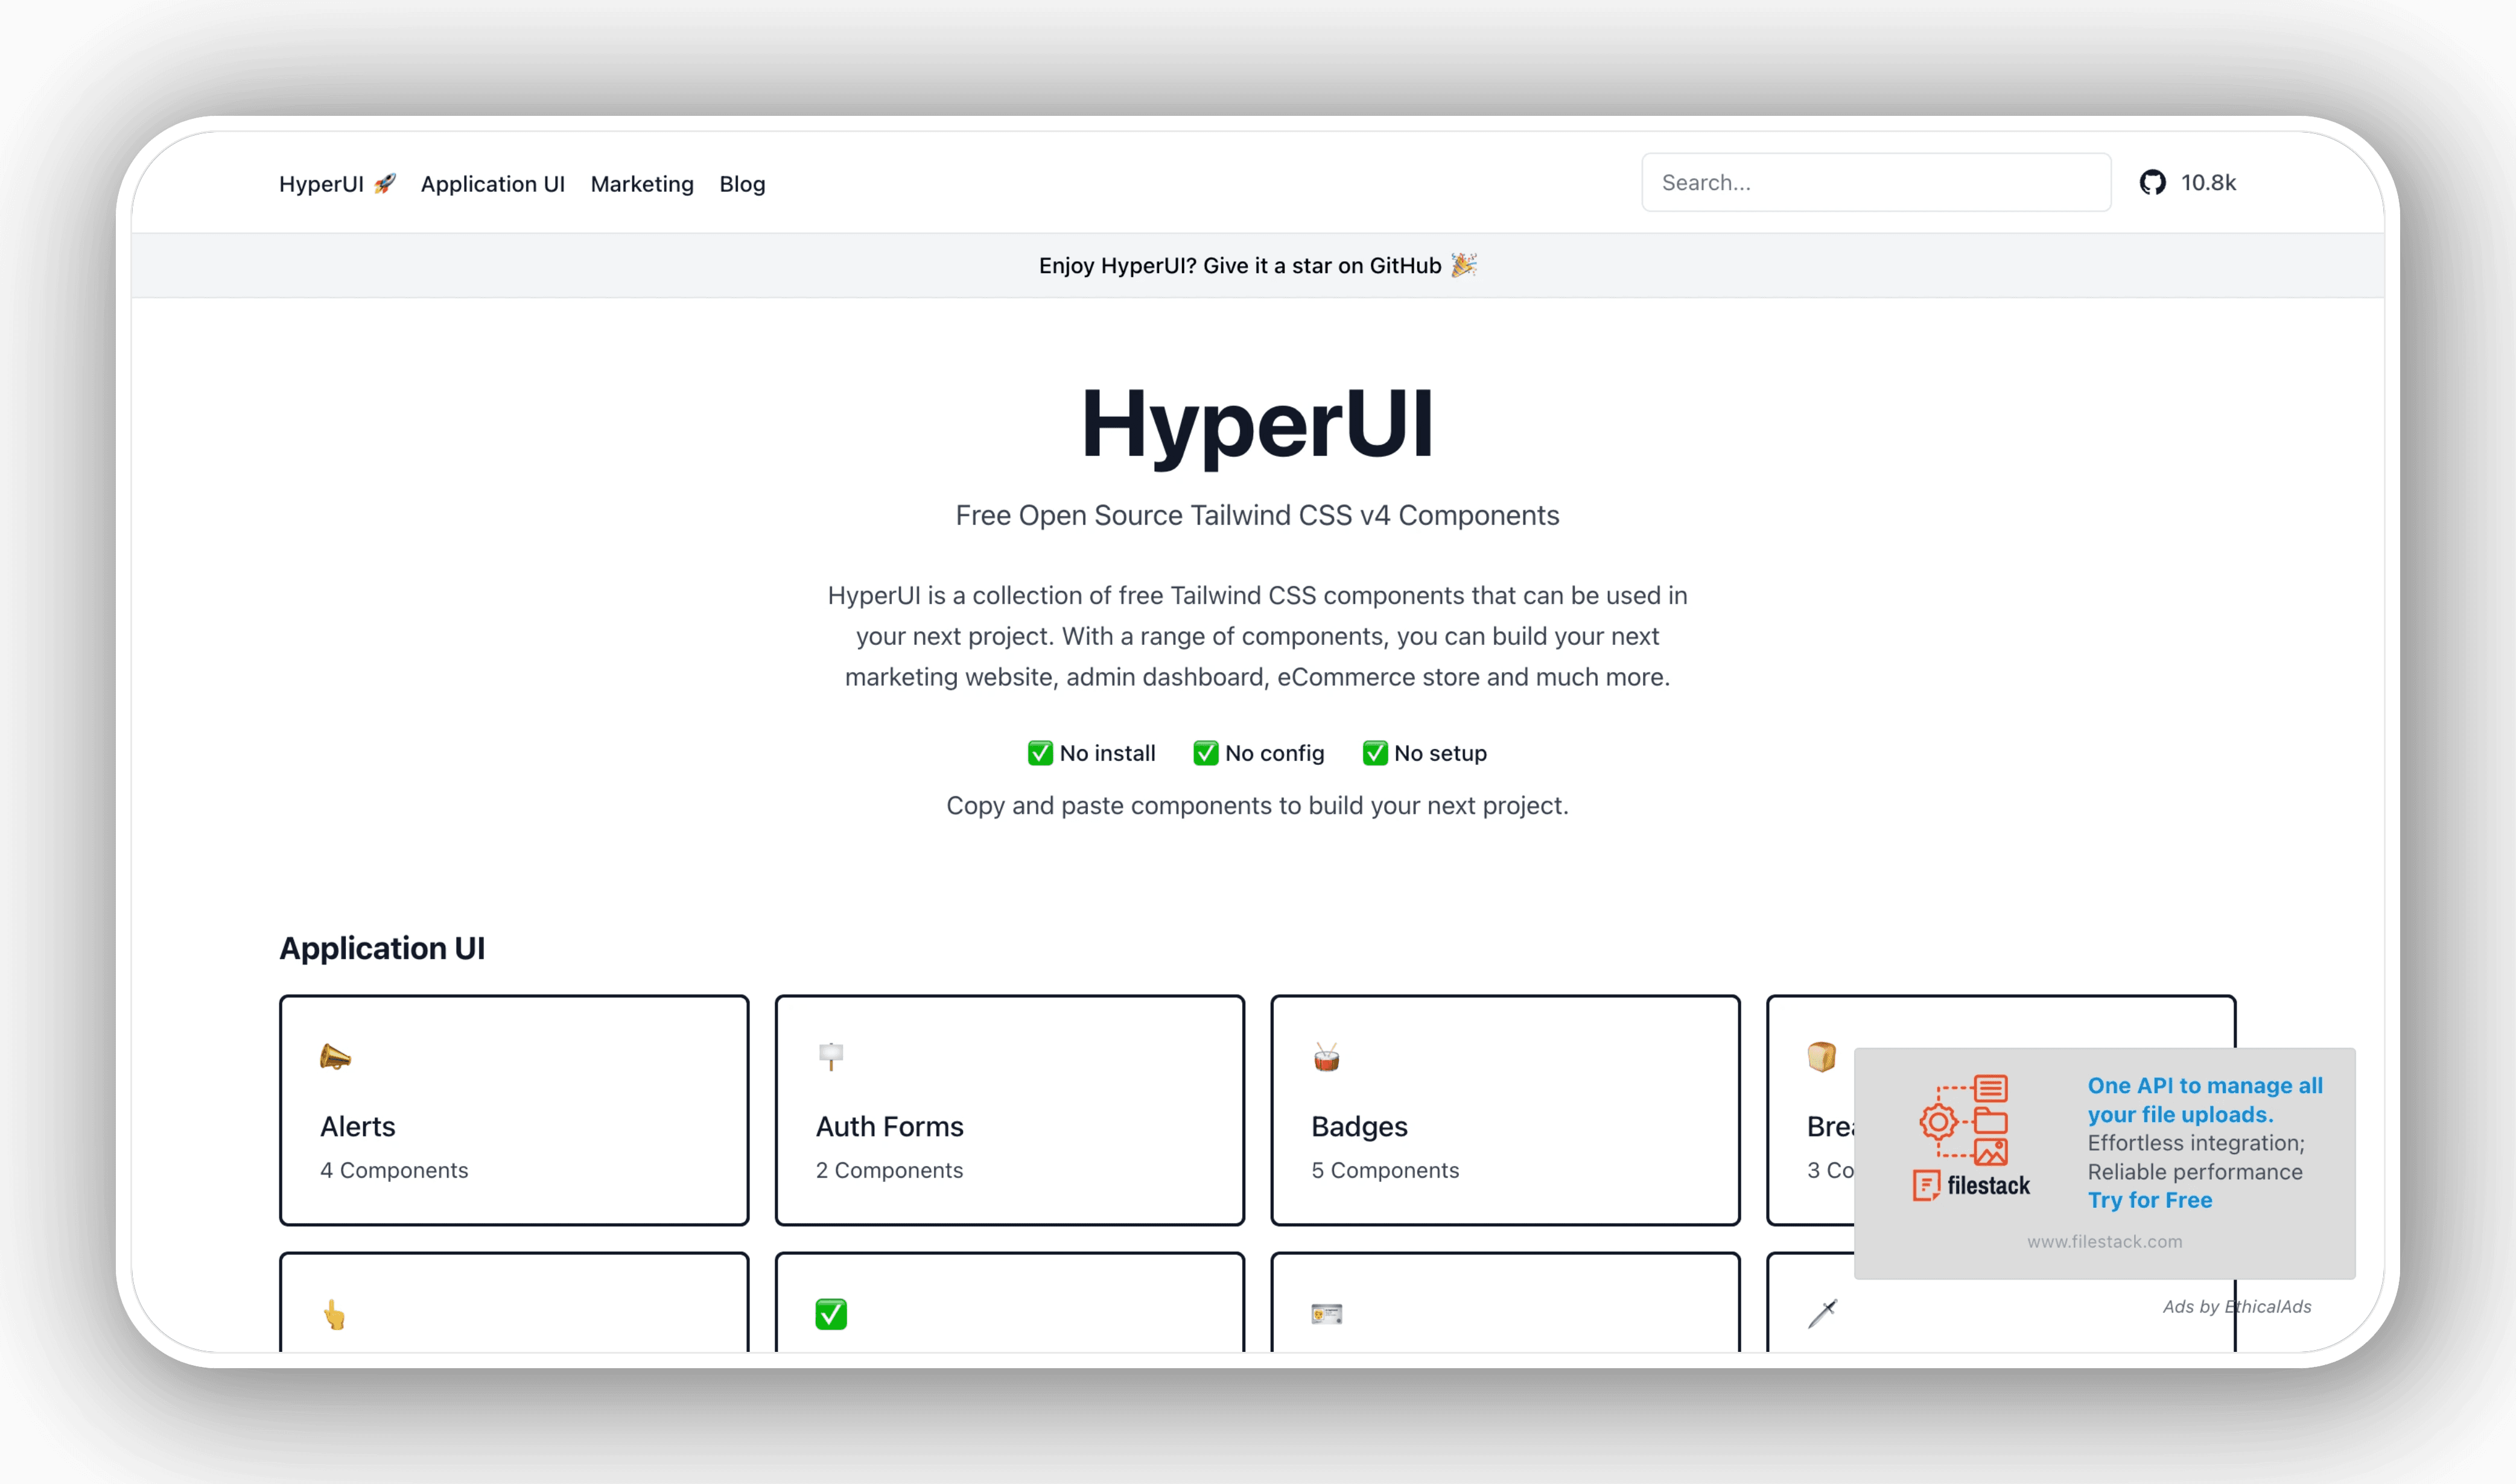
Task: Click the party popper emoji in banner
Action: pos(1463,264)
